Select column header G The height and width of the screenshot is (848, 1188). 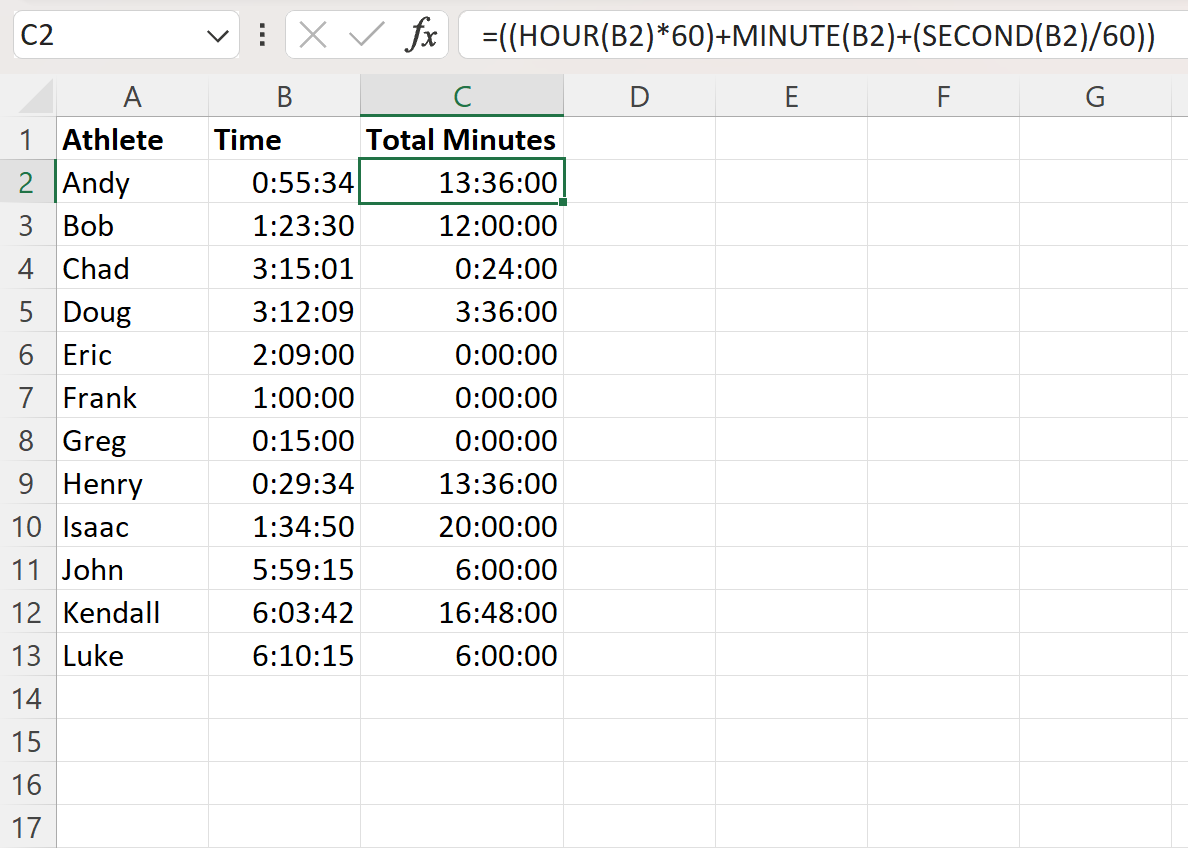pos(1094,96)
